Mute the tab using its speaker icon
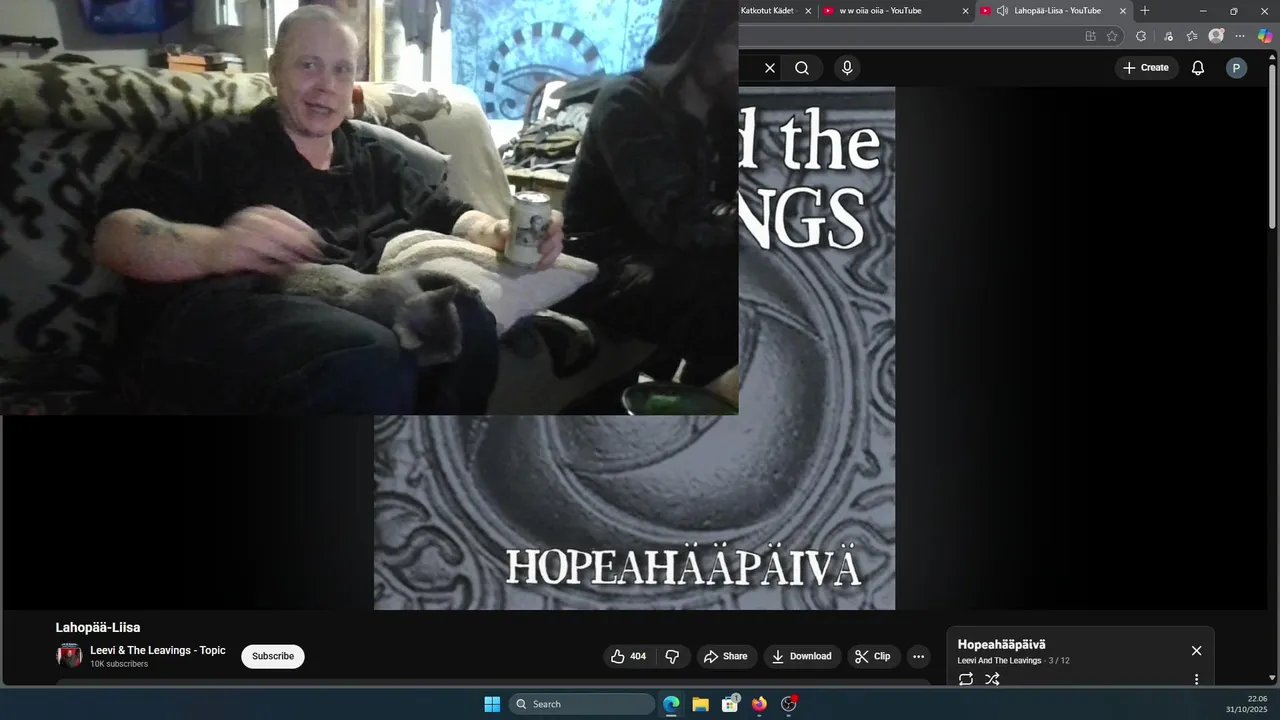 point(1002,11)
